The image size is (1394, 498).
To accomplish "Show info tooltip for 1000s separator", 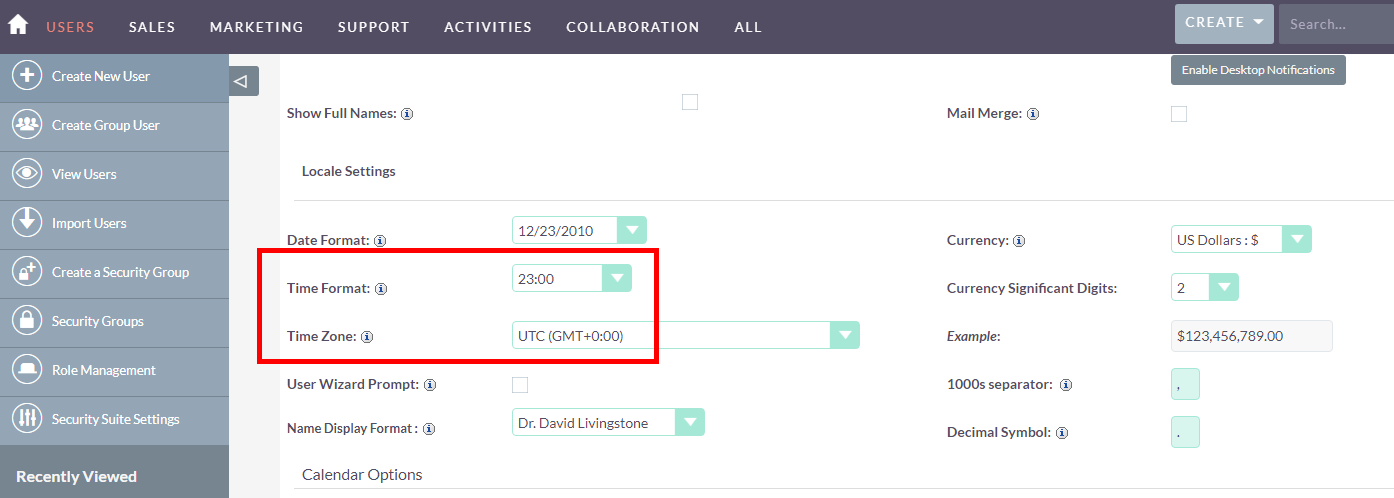I will tap(1066, 385).
